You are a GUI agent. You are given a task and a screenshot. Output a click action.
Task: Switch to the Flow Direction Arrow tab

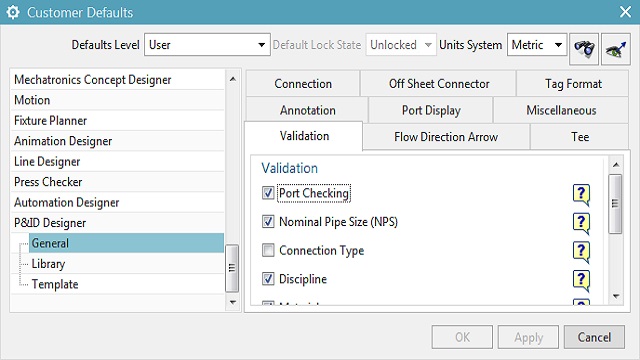tap(446, 137)
